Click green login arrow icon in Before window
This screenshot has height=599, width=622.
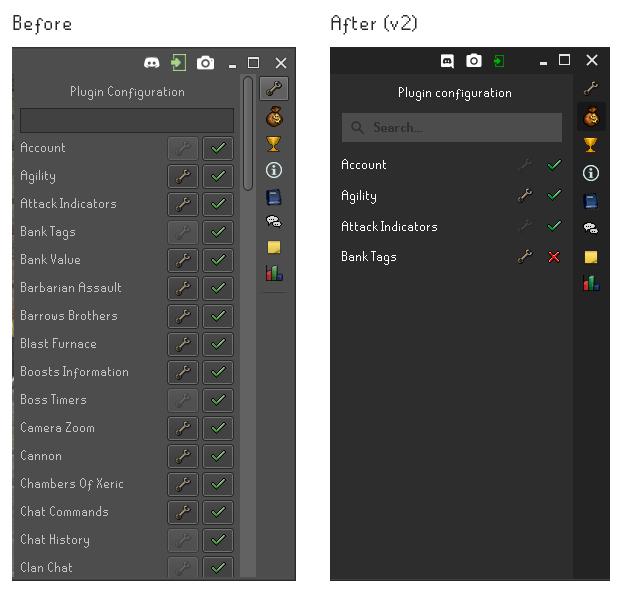[179, 63]
